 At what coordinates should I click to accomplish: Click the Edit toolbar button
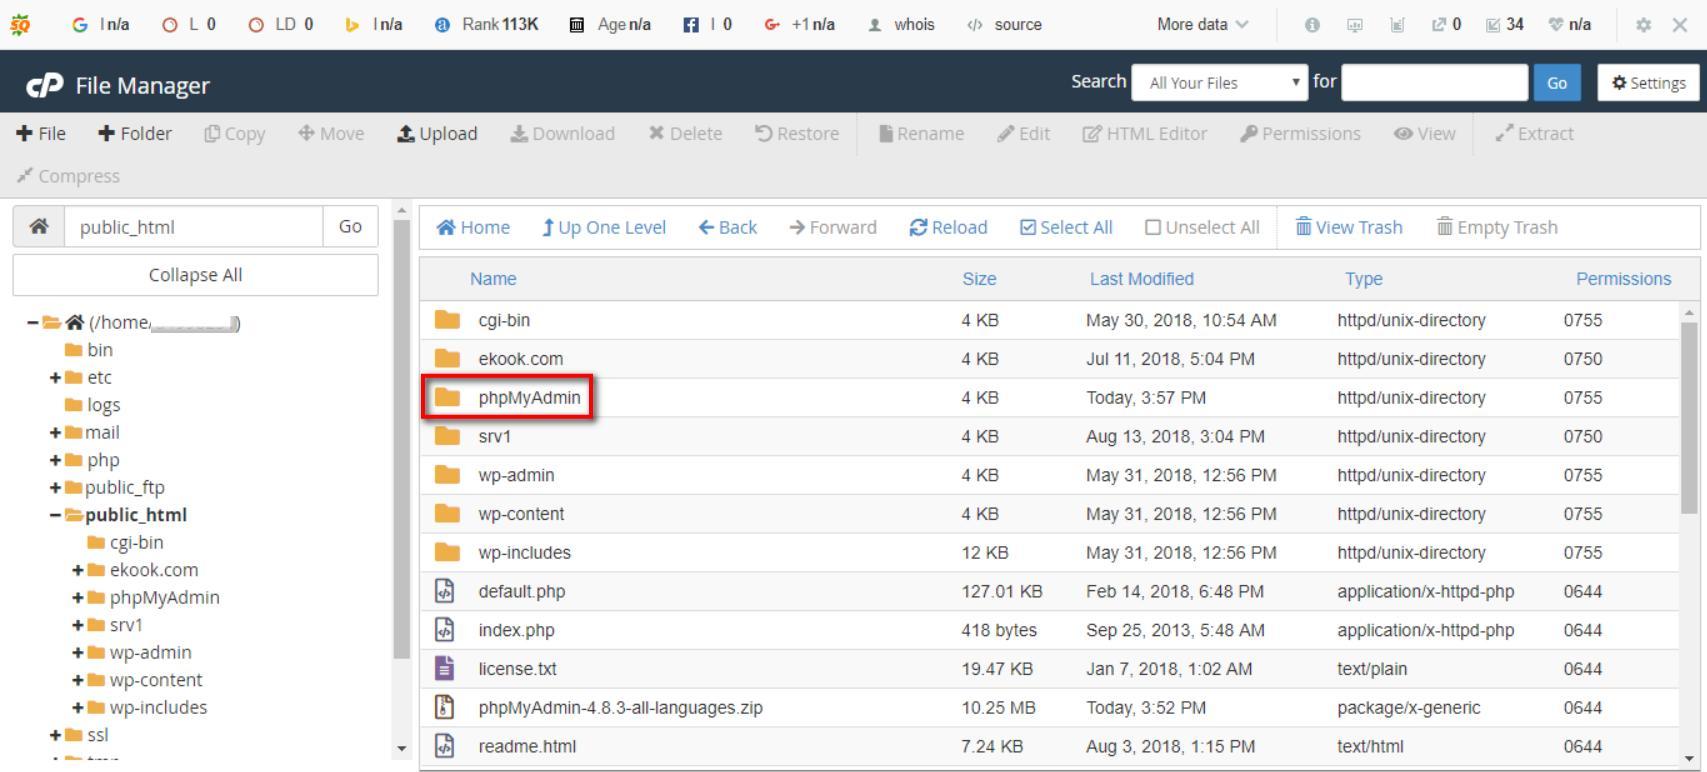[1023, 133]
